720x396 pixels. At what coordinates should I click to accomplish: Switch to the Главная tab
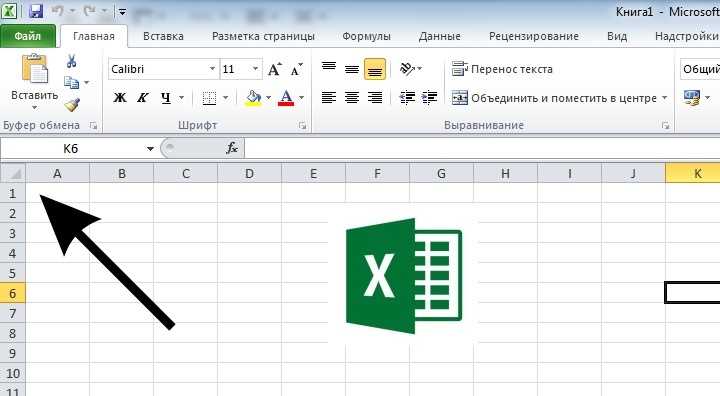pyautogui.click(x=94, y=36)
